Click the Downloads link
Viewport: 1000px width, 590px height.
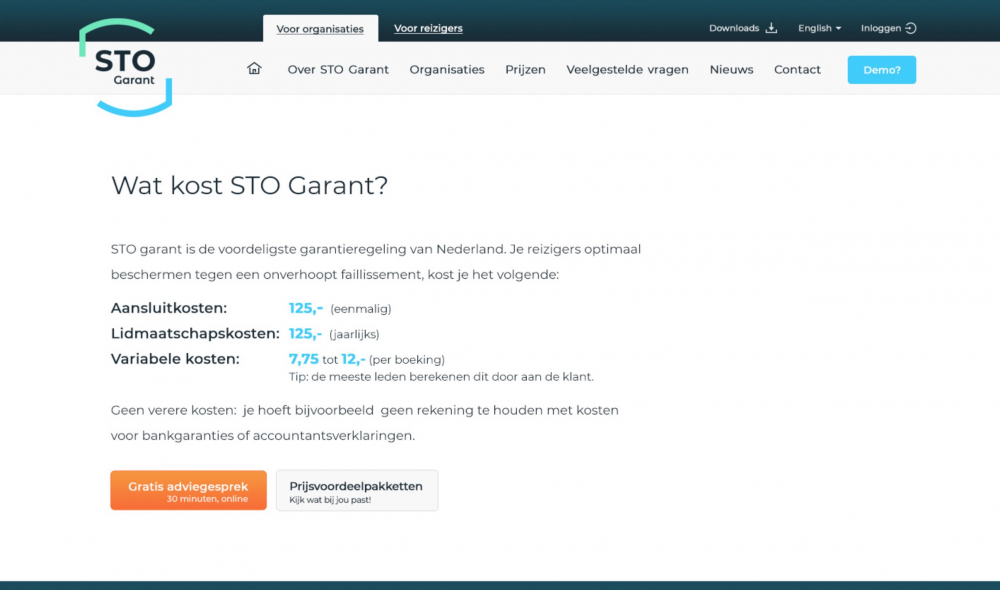[x=734, y=28]
